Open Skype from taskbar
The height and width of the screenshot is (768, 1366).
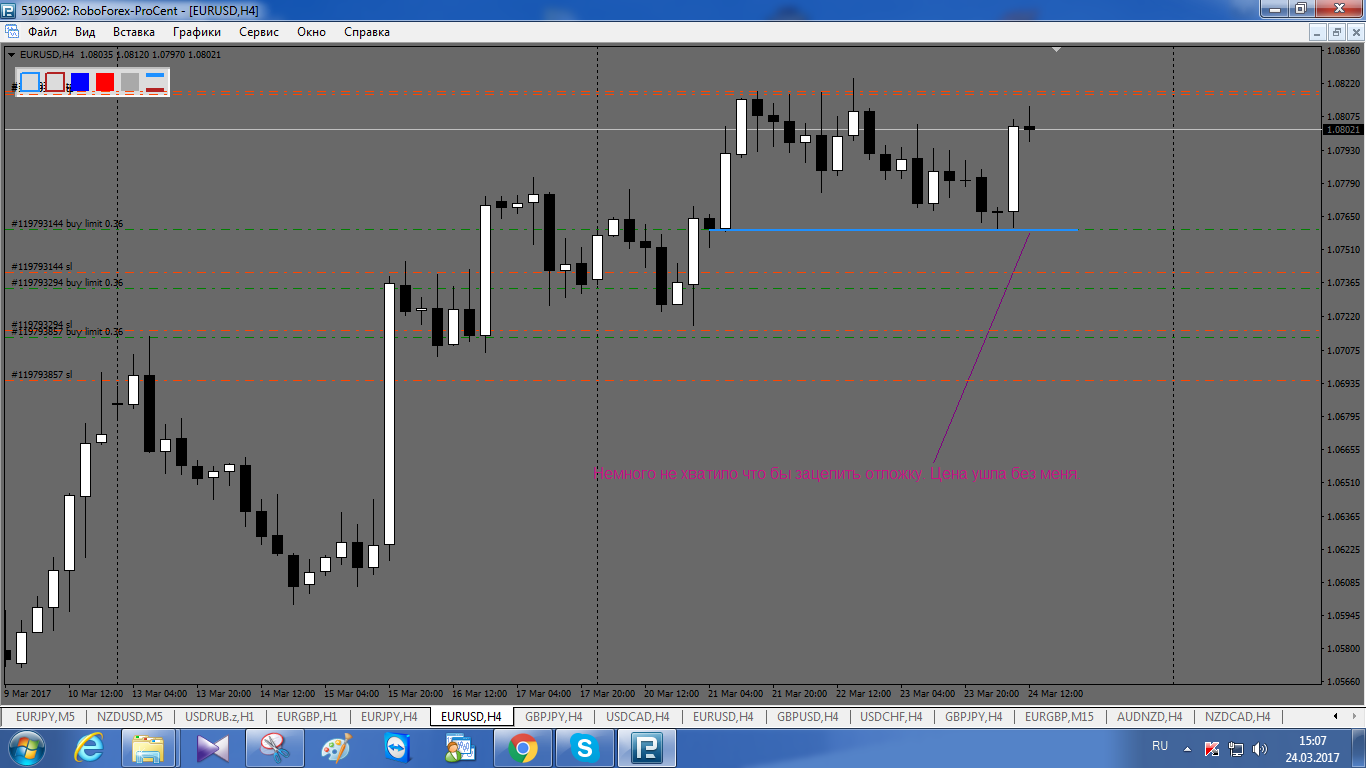[584, 748]
